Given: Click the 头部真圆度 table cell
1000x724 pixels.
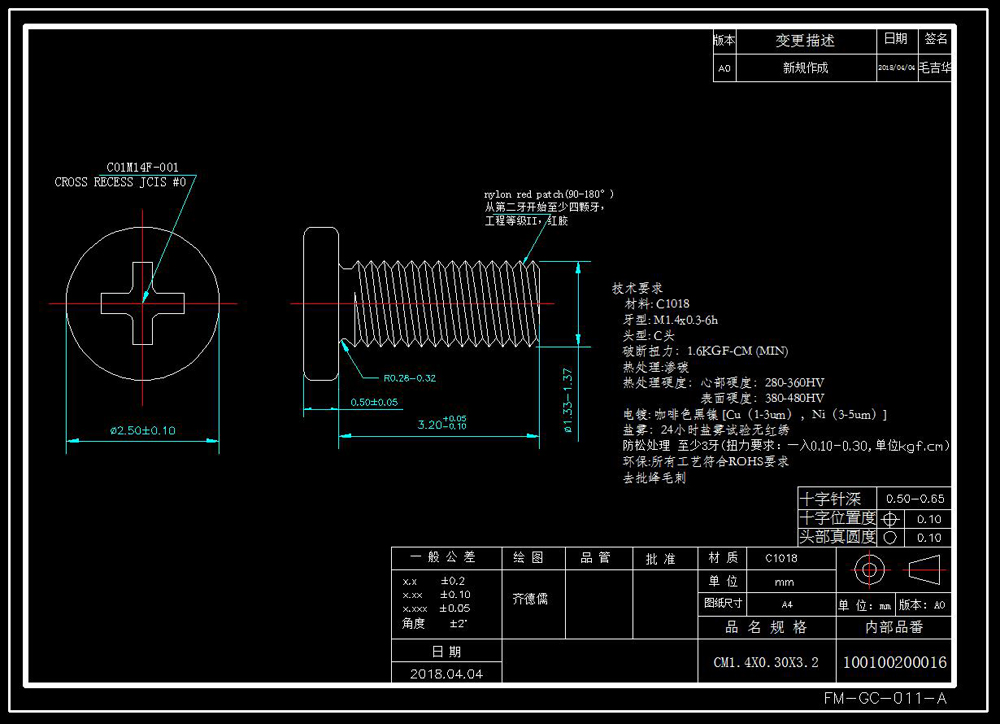Looking at the screenshot, I should (x=837, y=537).
